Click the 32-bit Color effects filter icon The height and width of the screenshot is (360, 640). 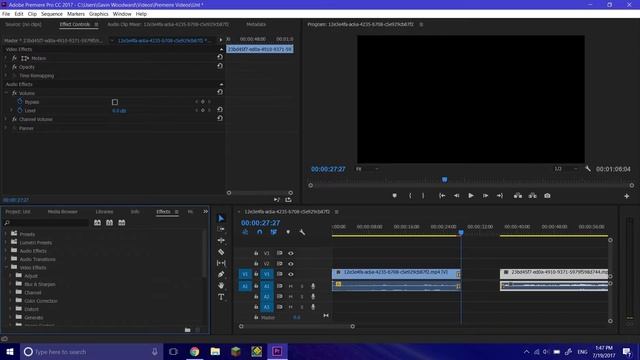[x=109, y=223]
